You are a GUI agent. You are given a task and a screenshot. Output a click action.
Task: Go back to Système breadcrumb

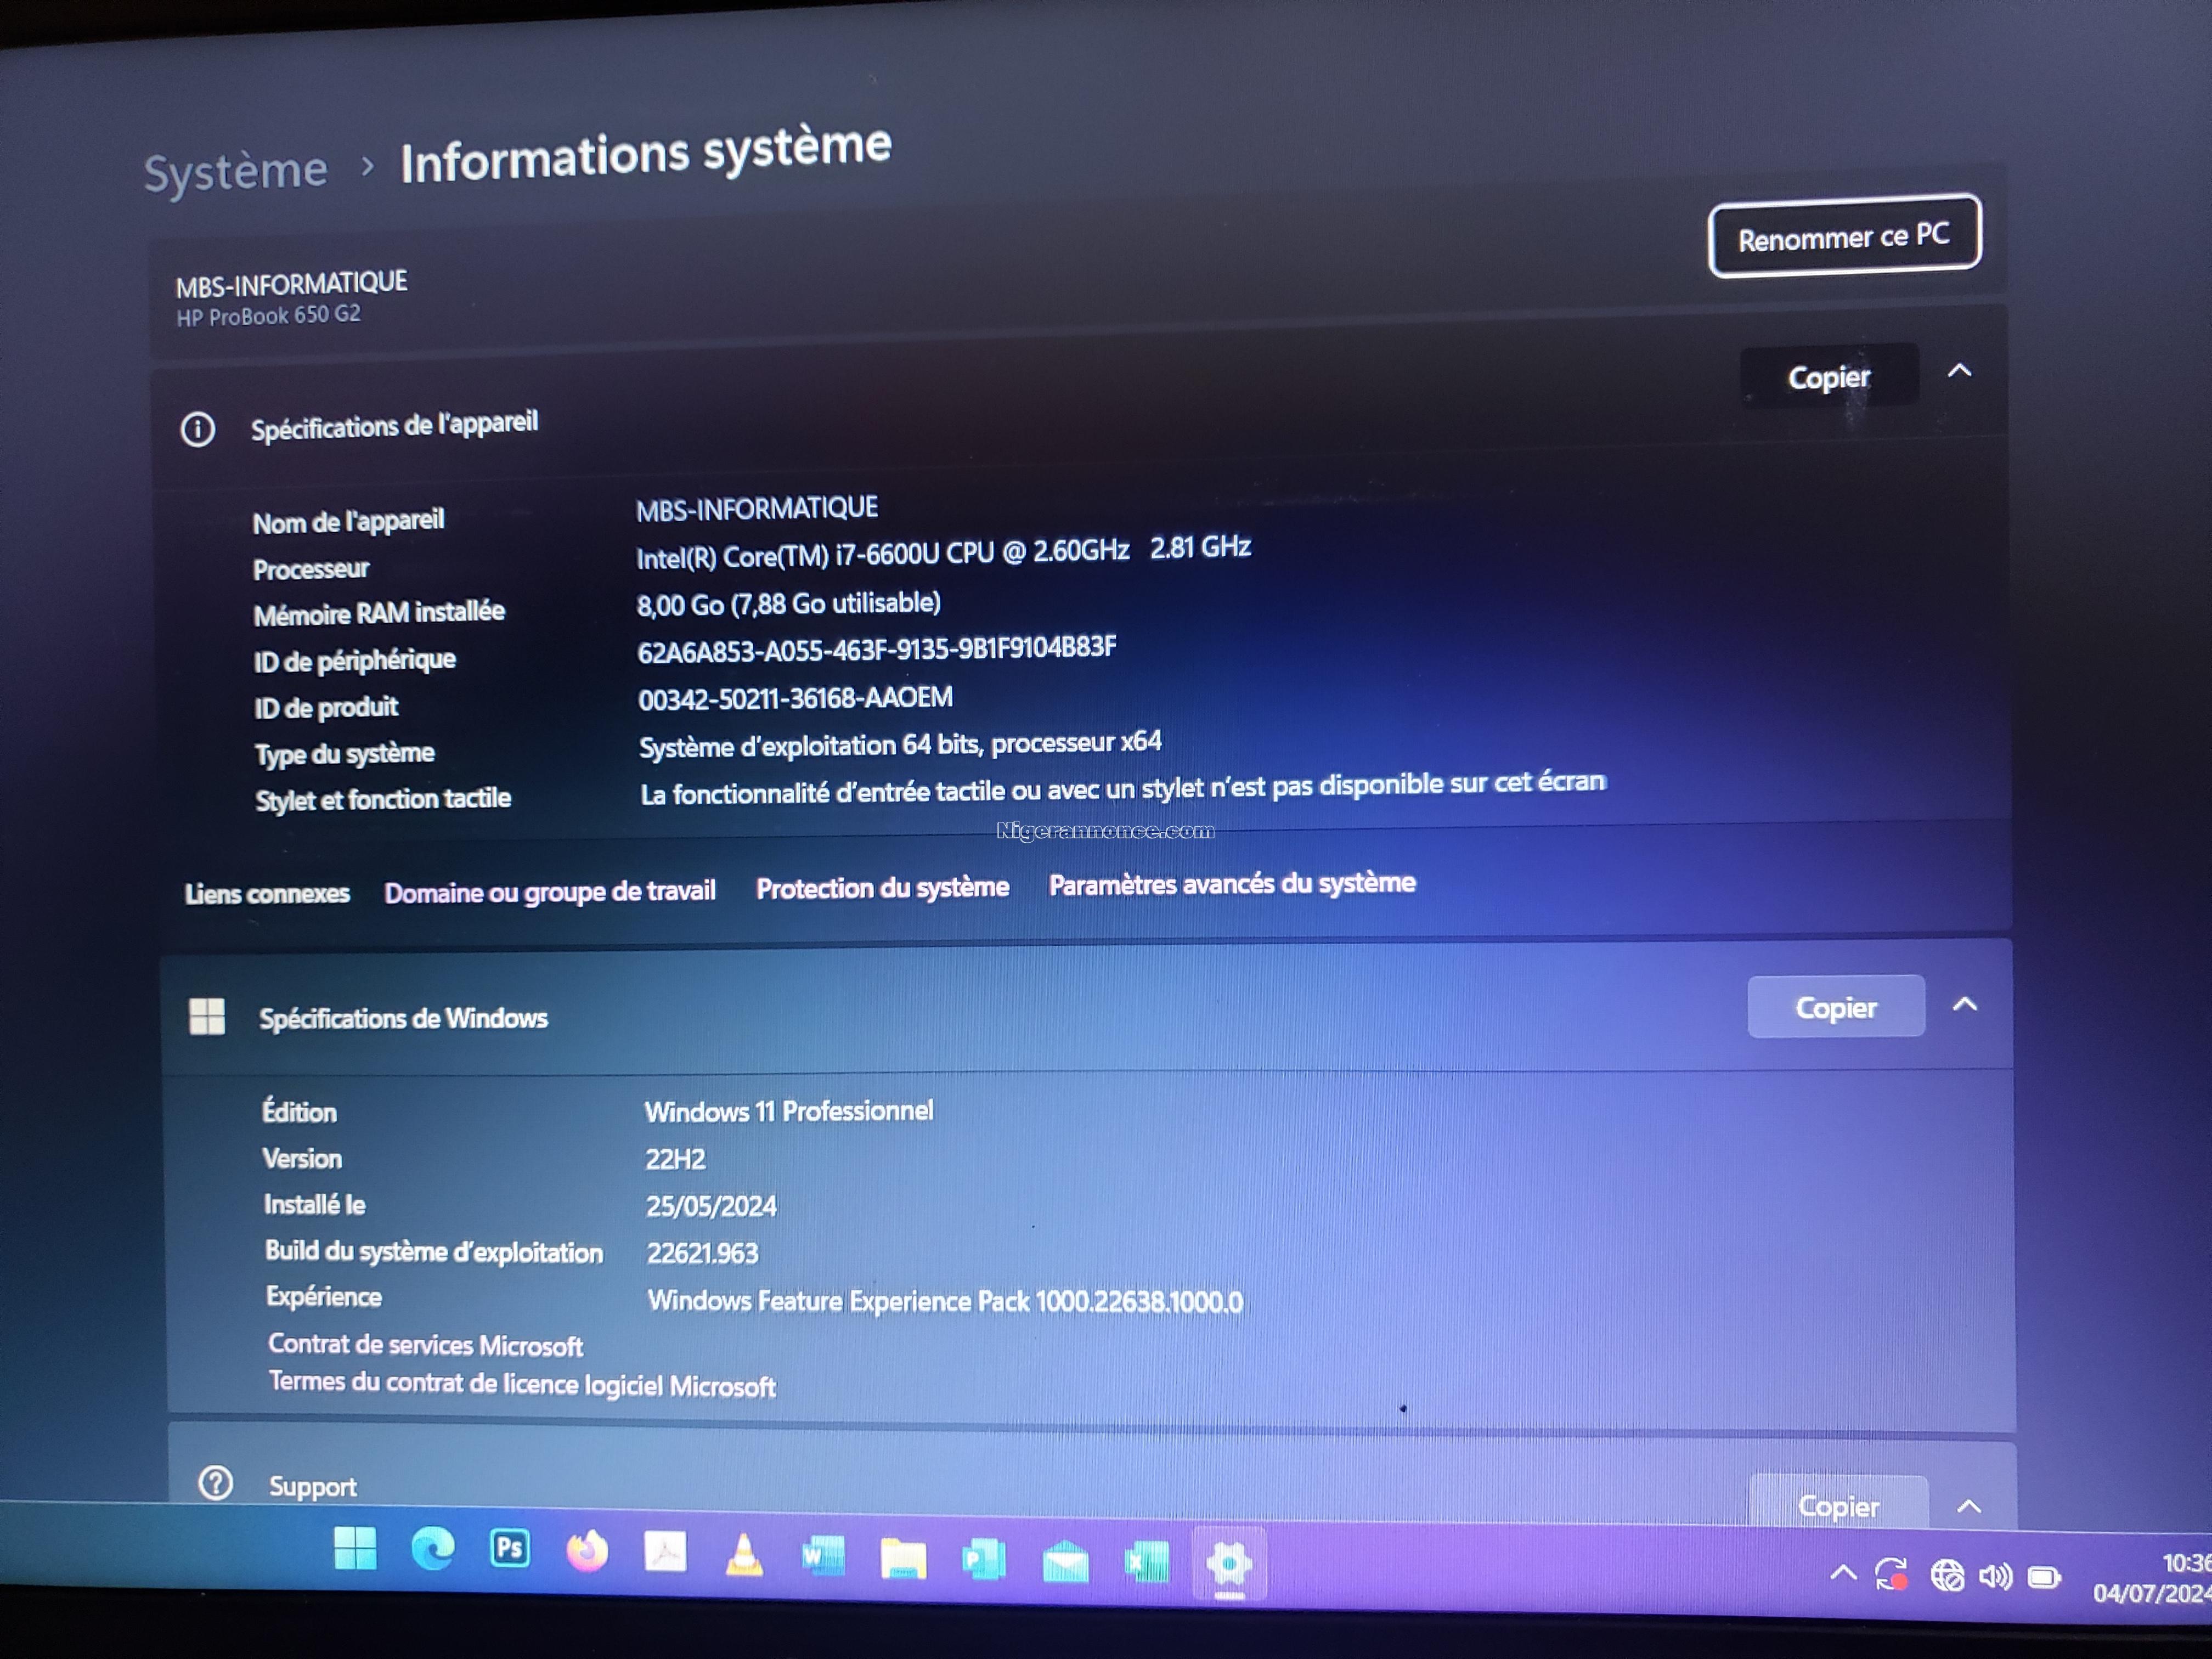click(236, 171)
